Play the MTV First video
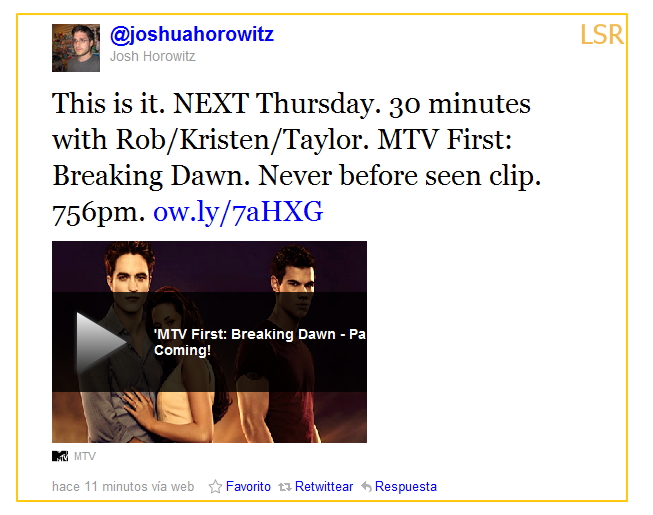653x515 pixels. [101, 342]
